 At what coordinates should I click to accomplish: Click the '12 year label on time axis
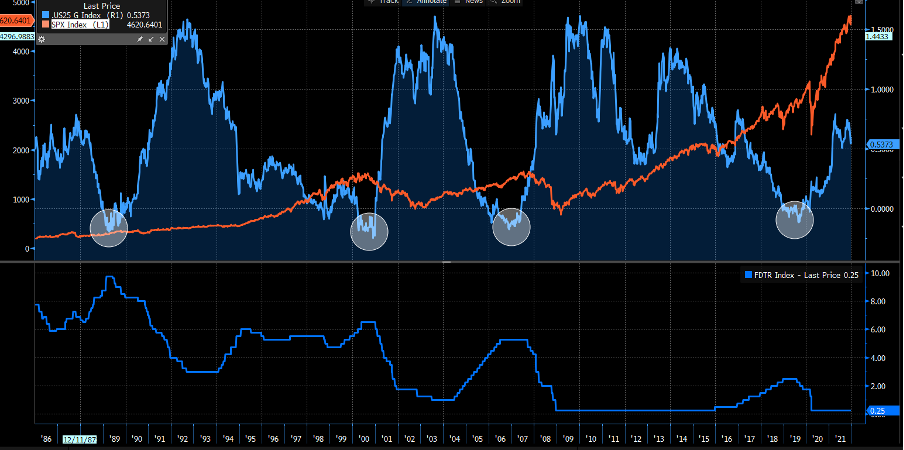(x=636, y=439)
